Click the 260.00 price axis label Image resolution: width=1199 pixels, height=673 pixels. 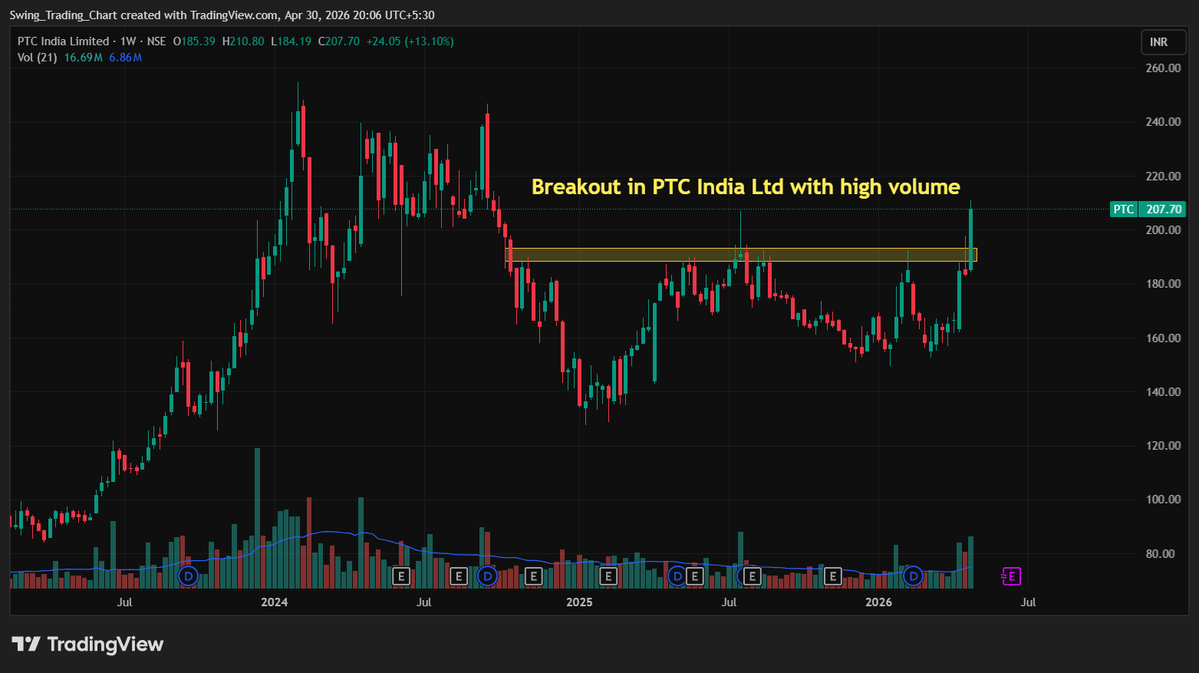coord(1163,68)
